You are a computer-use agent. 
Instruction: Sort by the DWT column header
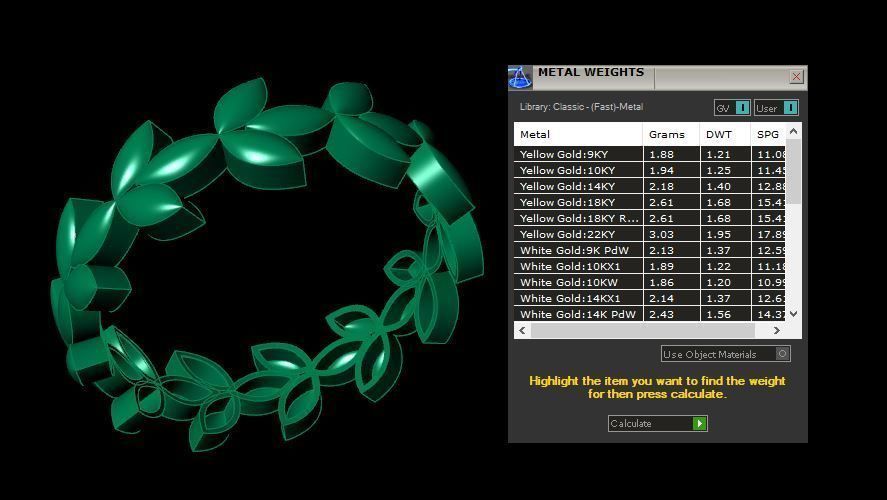[x=726, y=135]
